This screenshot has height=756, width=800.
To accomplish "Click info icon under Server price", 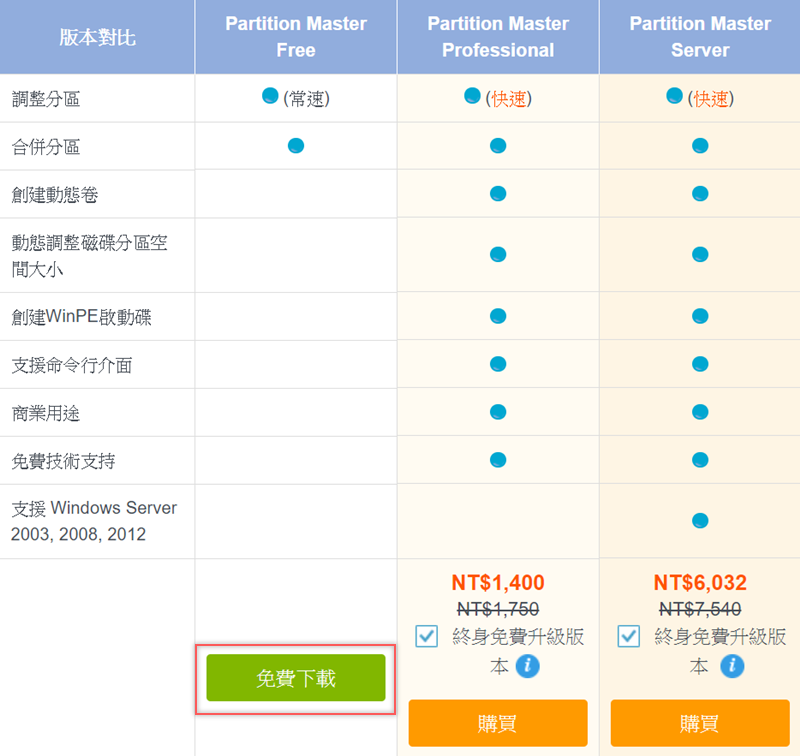I will tap(732, 666).
